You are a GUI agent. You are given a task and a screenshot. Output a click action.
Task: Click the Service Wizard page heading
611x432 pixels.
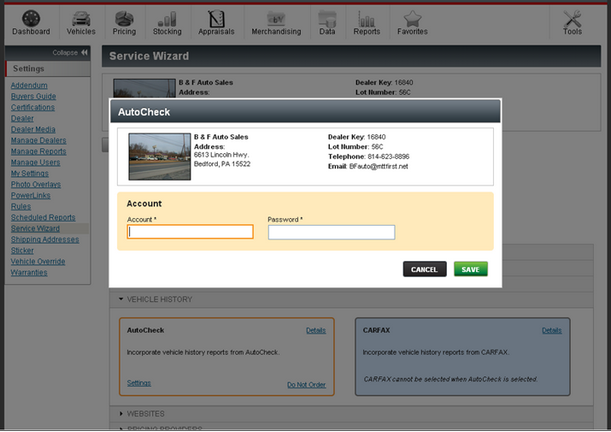point(149,56)
